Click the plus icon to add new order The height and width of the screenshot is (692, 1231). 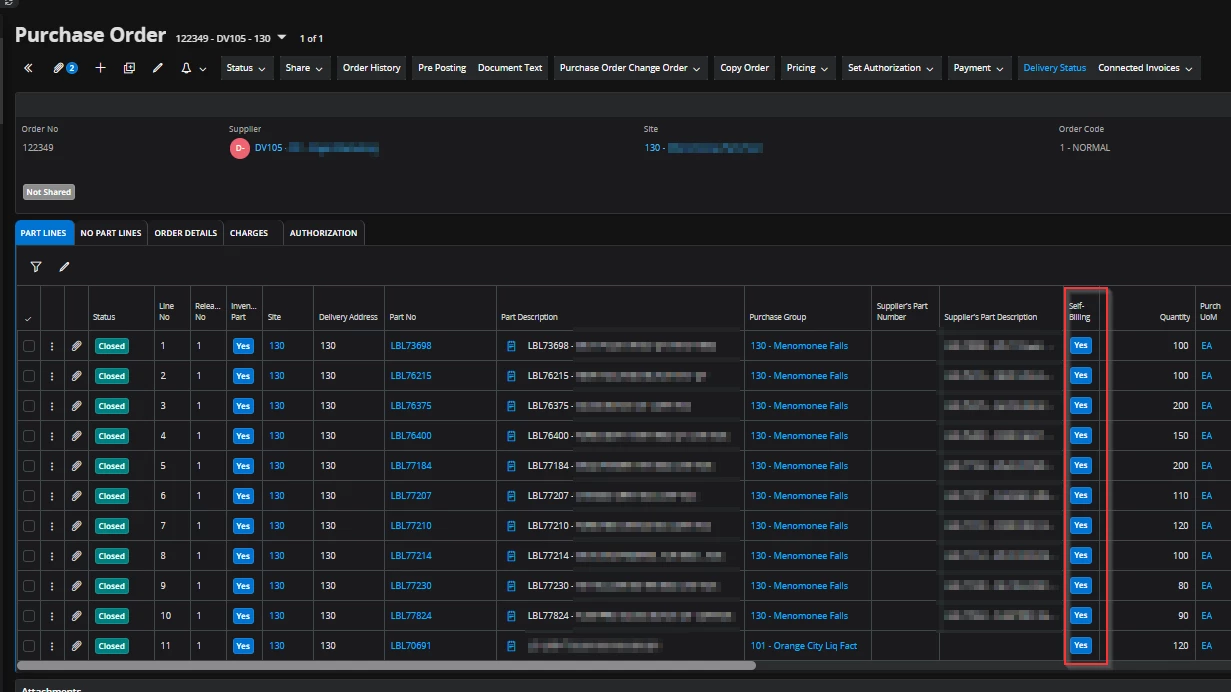pyautogui.click(x=100, y=68)
